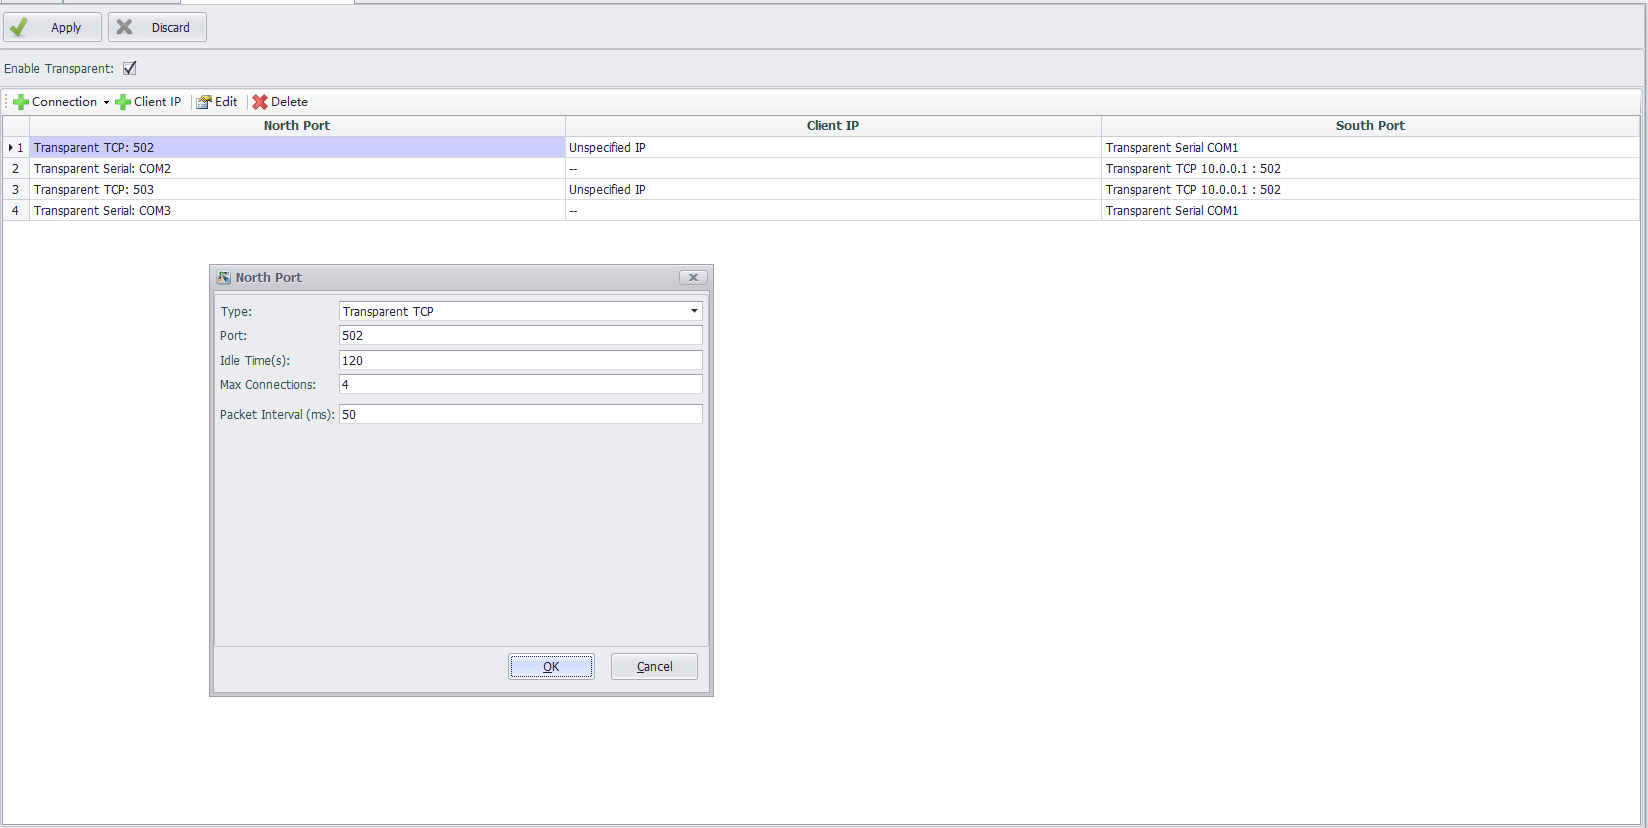Open the Type dropdown in North Port

click(694, 311)
